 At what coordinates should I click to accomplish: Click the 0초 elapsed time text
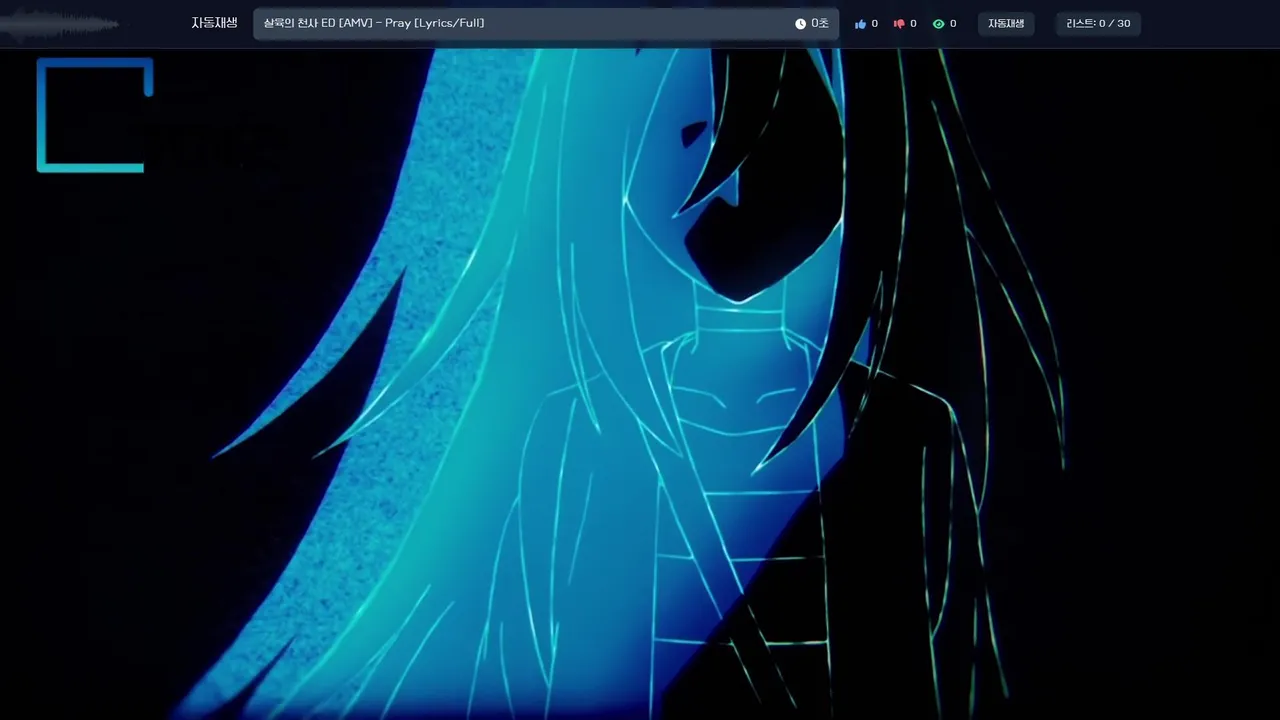point(820,23)
